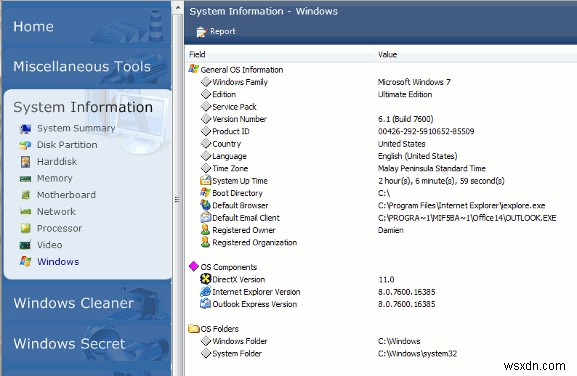Open the Windows Cleaner section
This screenshot has width=577, height=376.
coord(87,302)
